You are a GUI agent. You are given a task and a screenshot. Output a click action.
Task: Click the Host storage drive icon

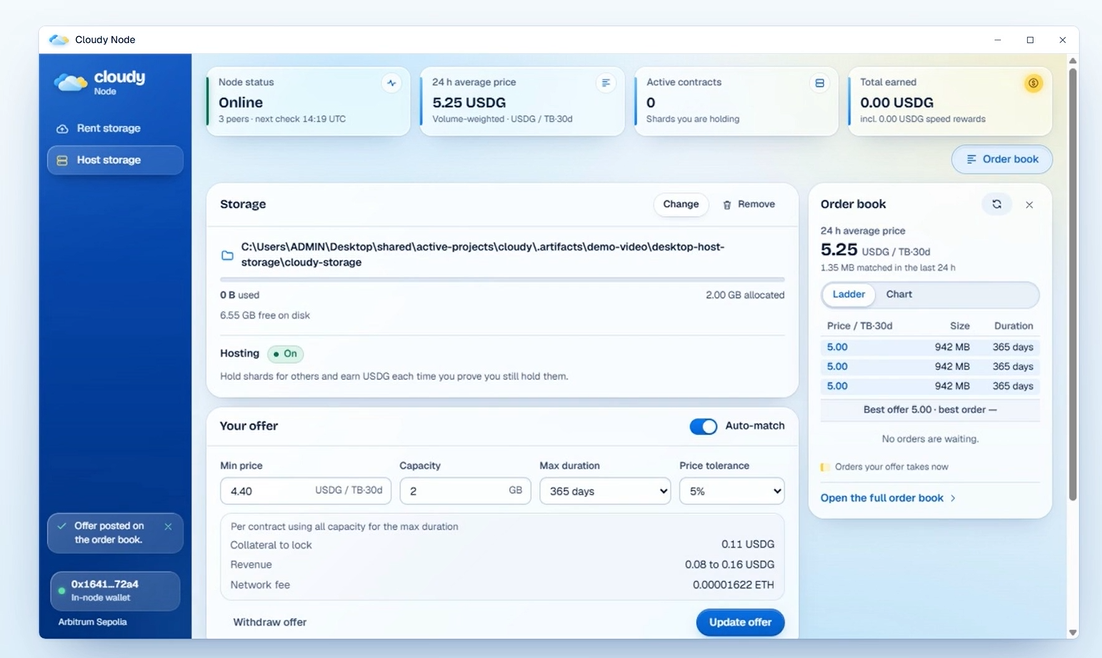point(62,160)
